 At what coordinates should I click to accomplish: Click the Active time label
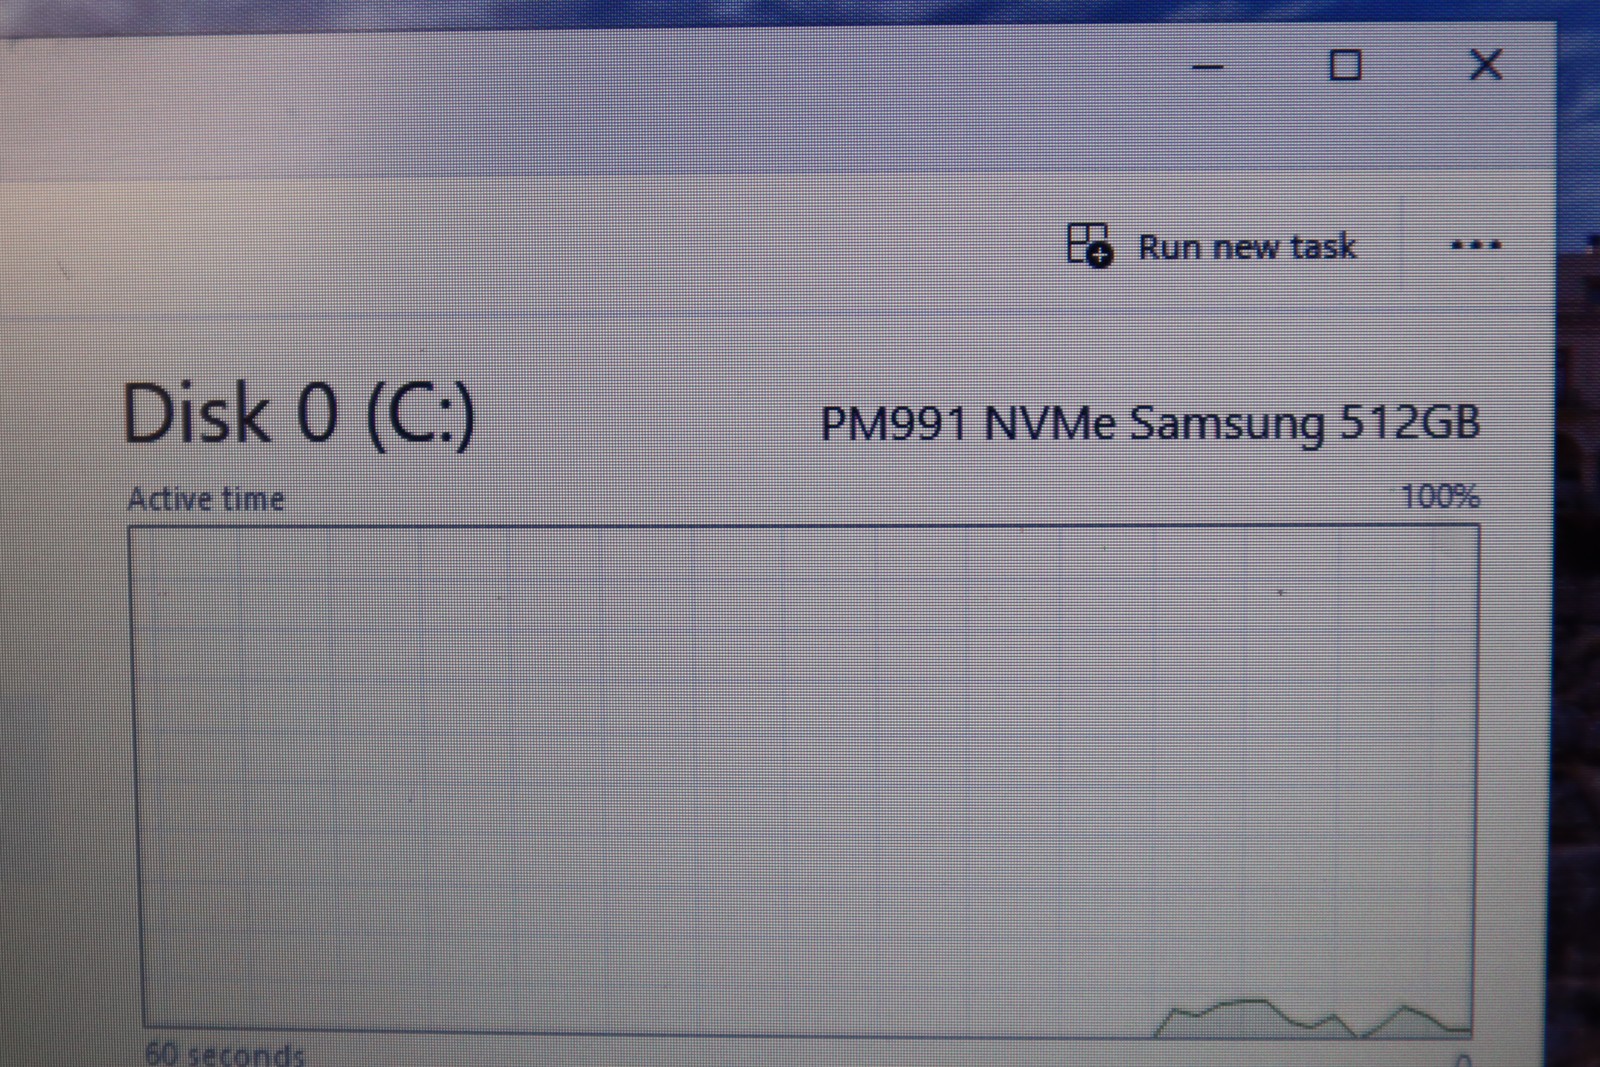206,499
